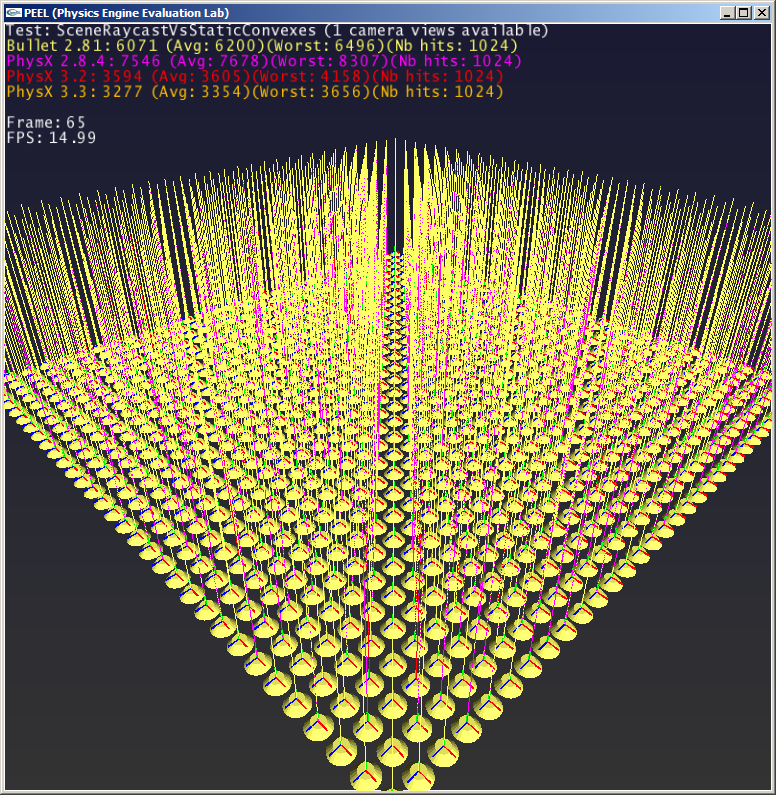Select the 'Test: SceneRaycastVsStaticConvexes' line
The height and width of the screenshot is (795, 776).
(277, 30)
